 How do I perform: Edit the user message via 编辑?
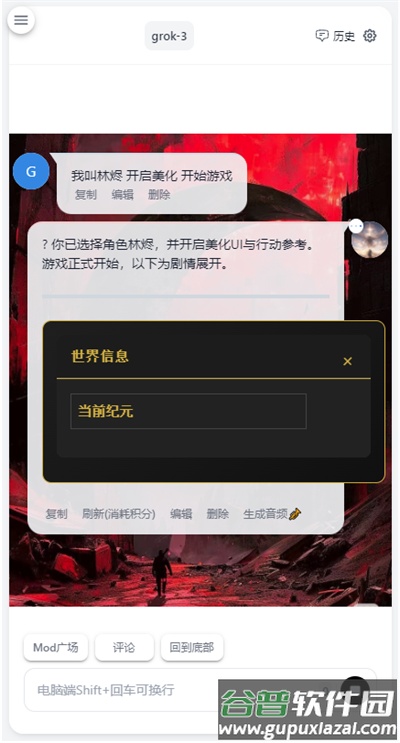[122, 195]
